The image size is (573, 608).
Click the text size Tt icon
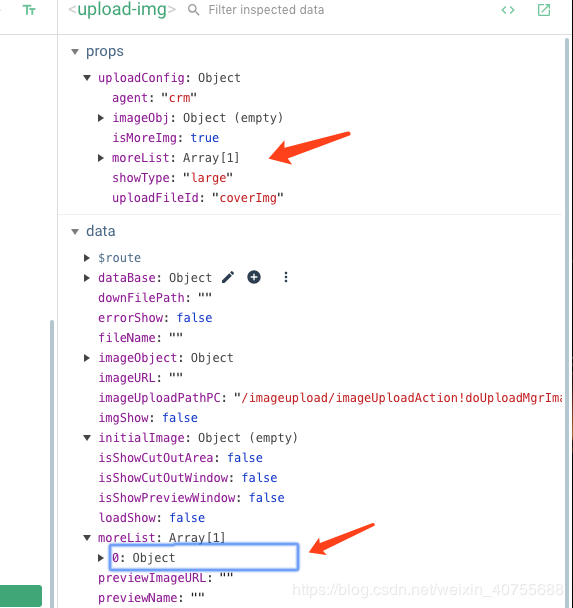(x=29, y=10)
